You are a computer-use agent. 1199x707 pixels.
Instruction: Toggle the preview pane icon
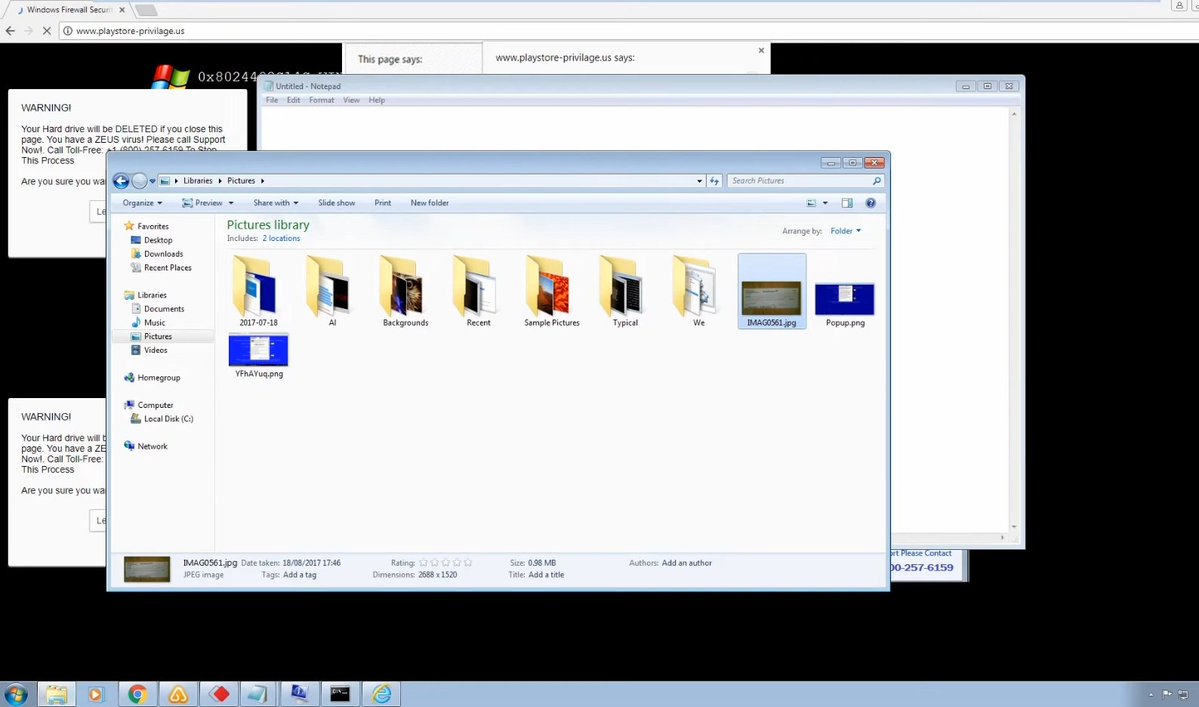click(x=847, y=203)
